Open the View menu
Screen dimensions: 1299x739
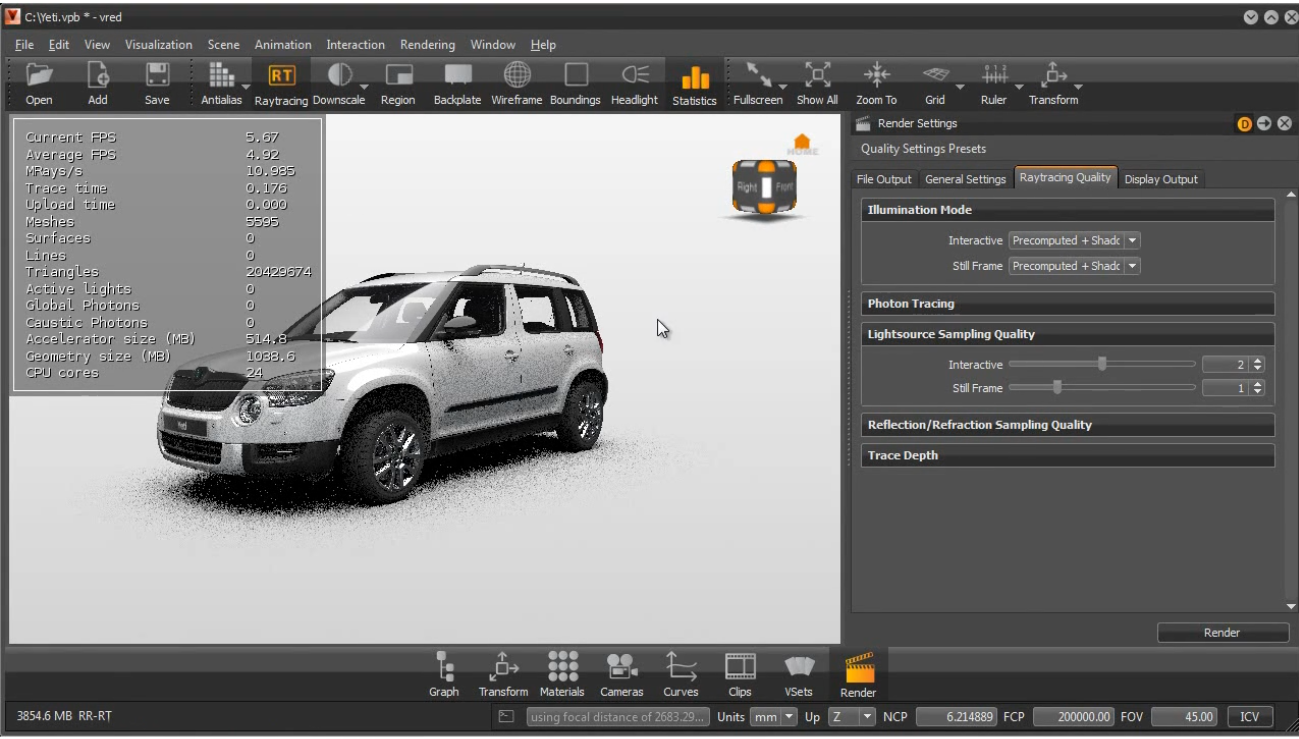tap(97, 45)
